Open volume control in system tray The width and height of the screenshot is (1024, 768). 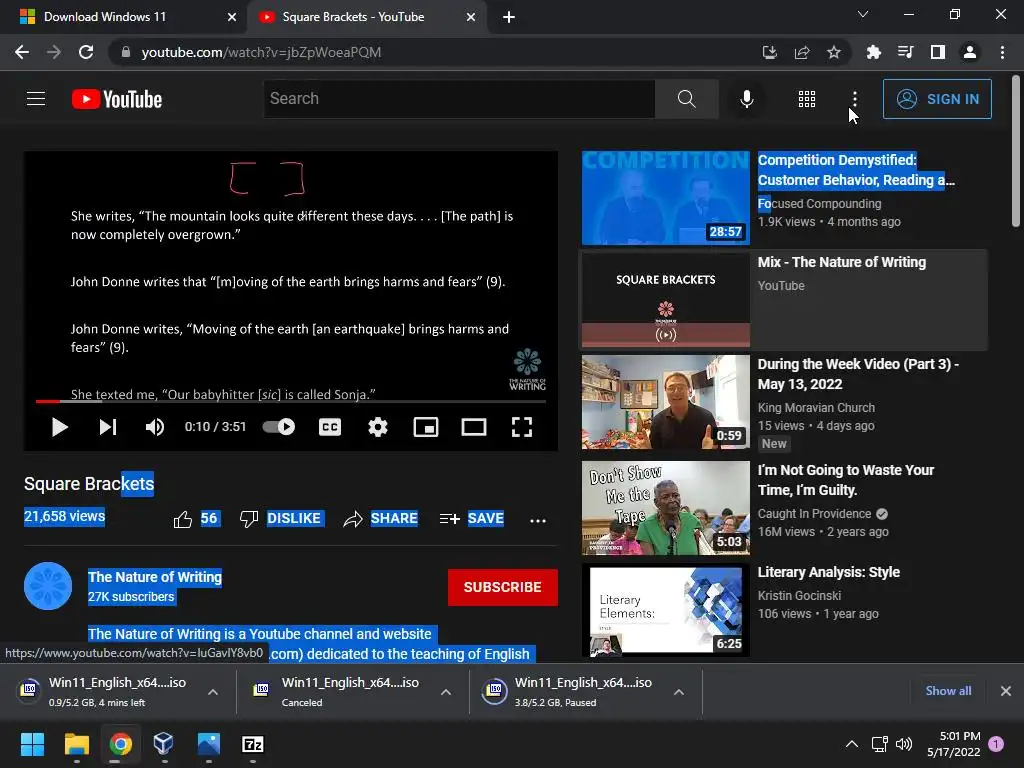(904, 744)
